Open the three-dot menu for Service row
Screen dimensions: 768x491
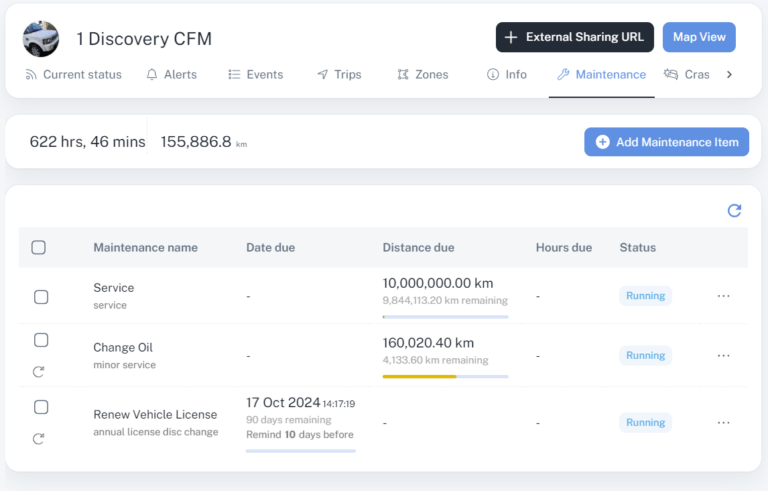tap(724, 296)
